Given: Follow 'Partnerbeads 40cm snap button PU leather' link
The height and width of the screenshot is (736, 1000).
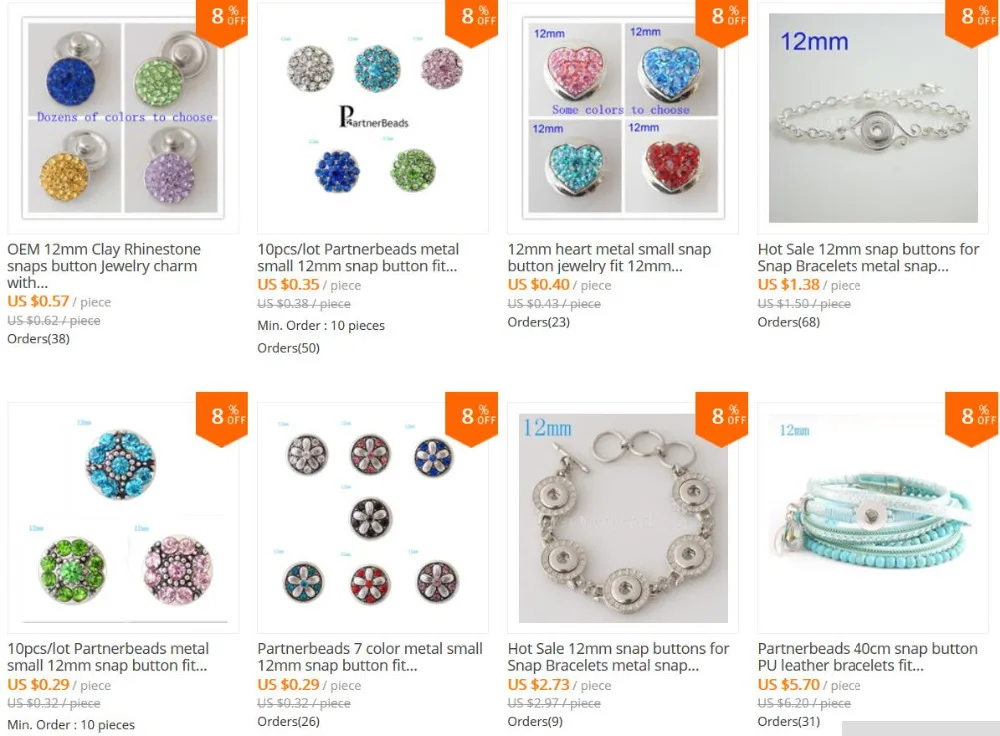Looking at the screenshot, I should [x=867, y=657].
